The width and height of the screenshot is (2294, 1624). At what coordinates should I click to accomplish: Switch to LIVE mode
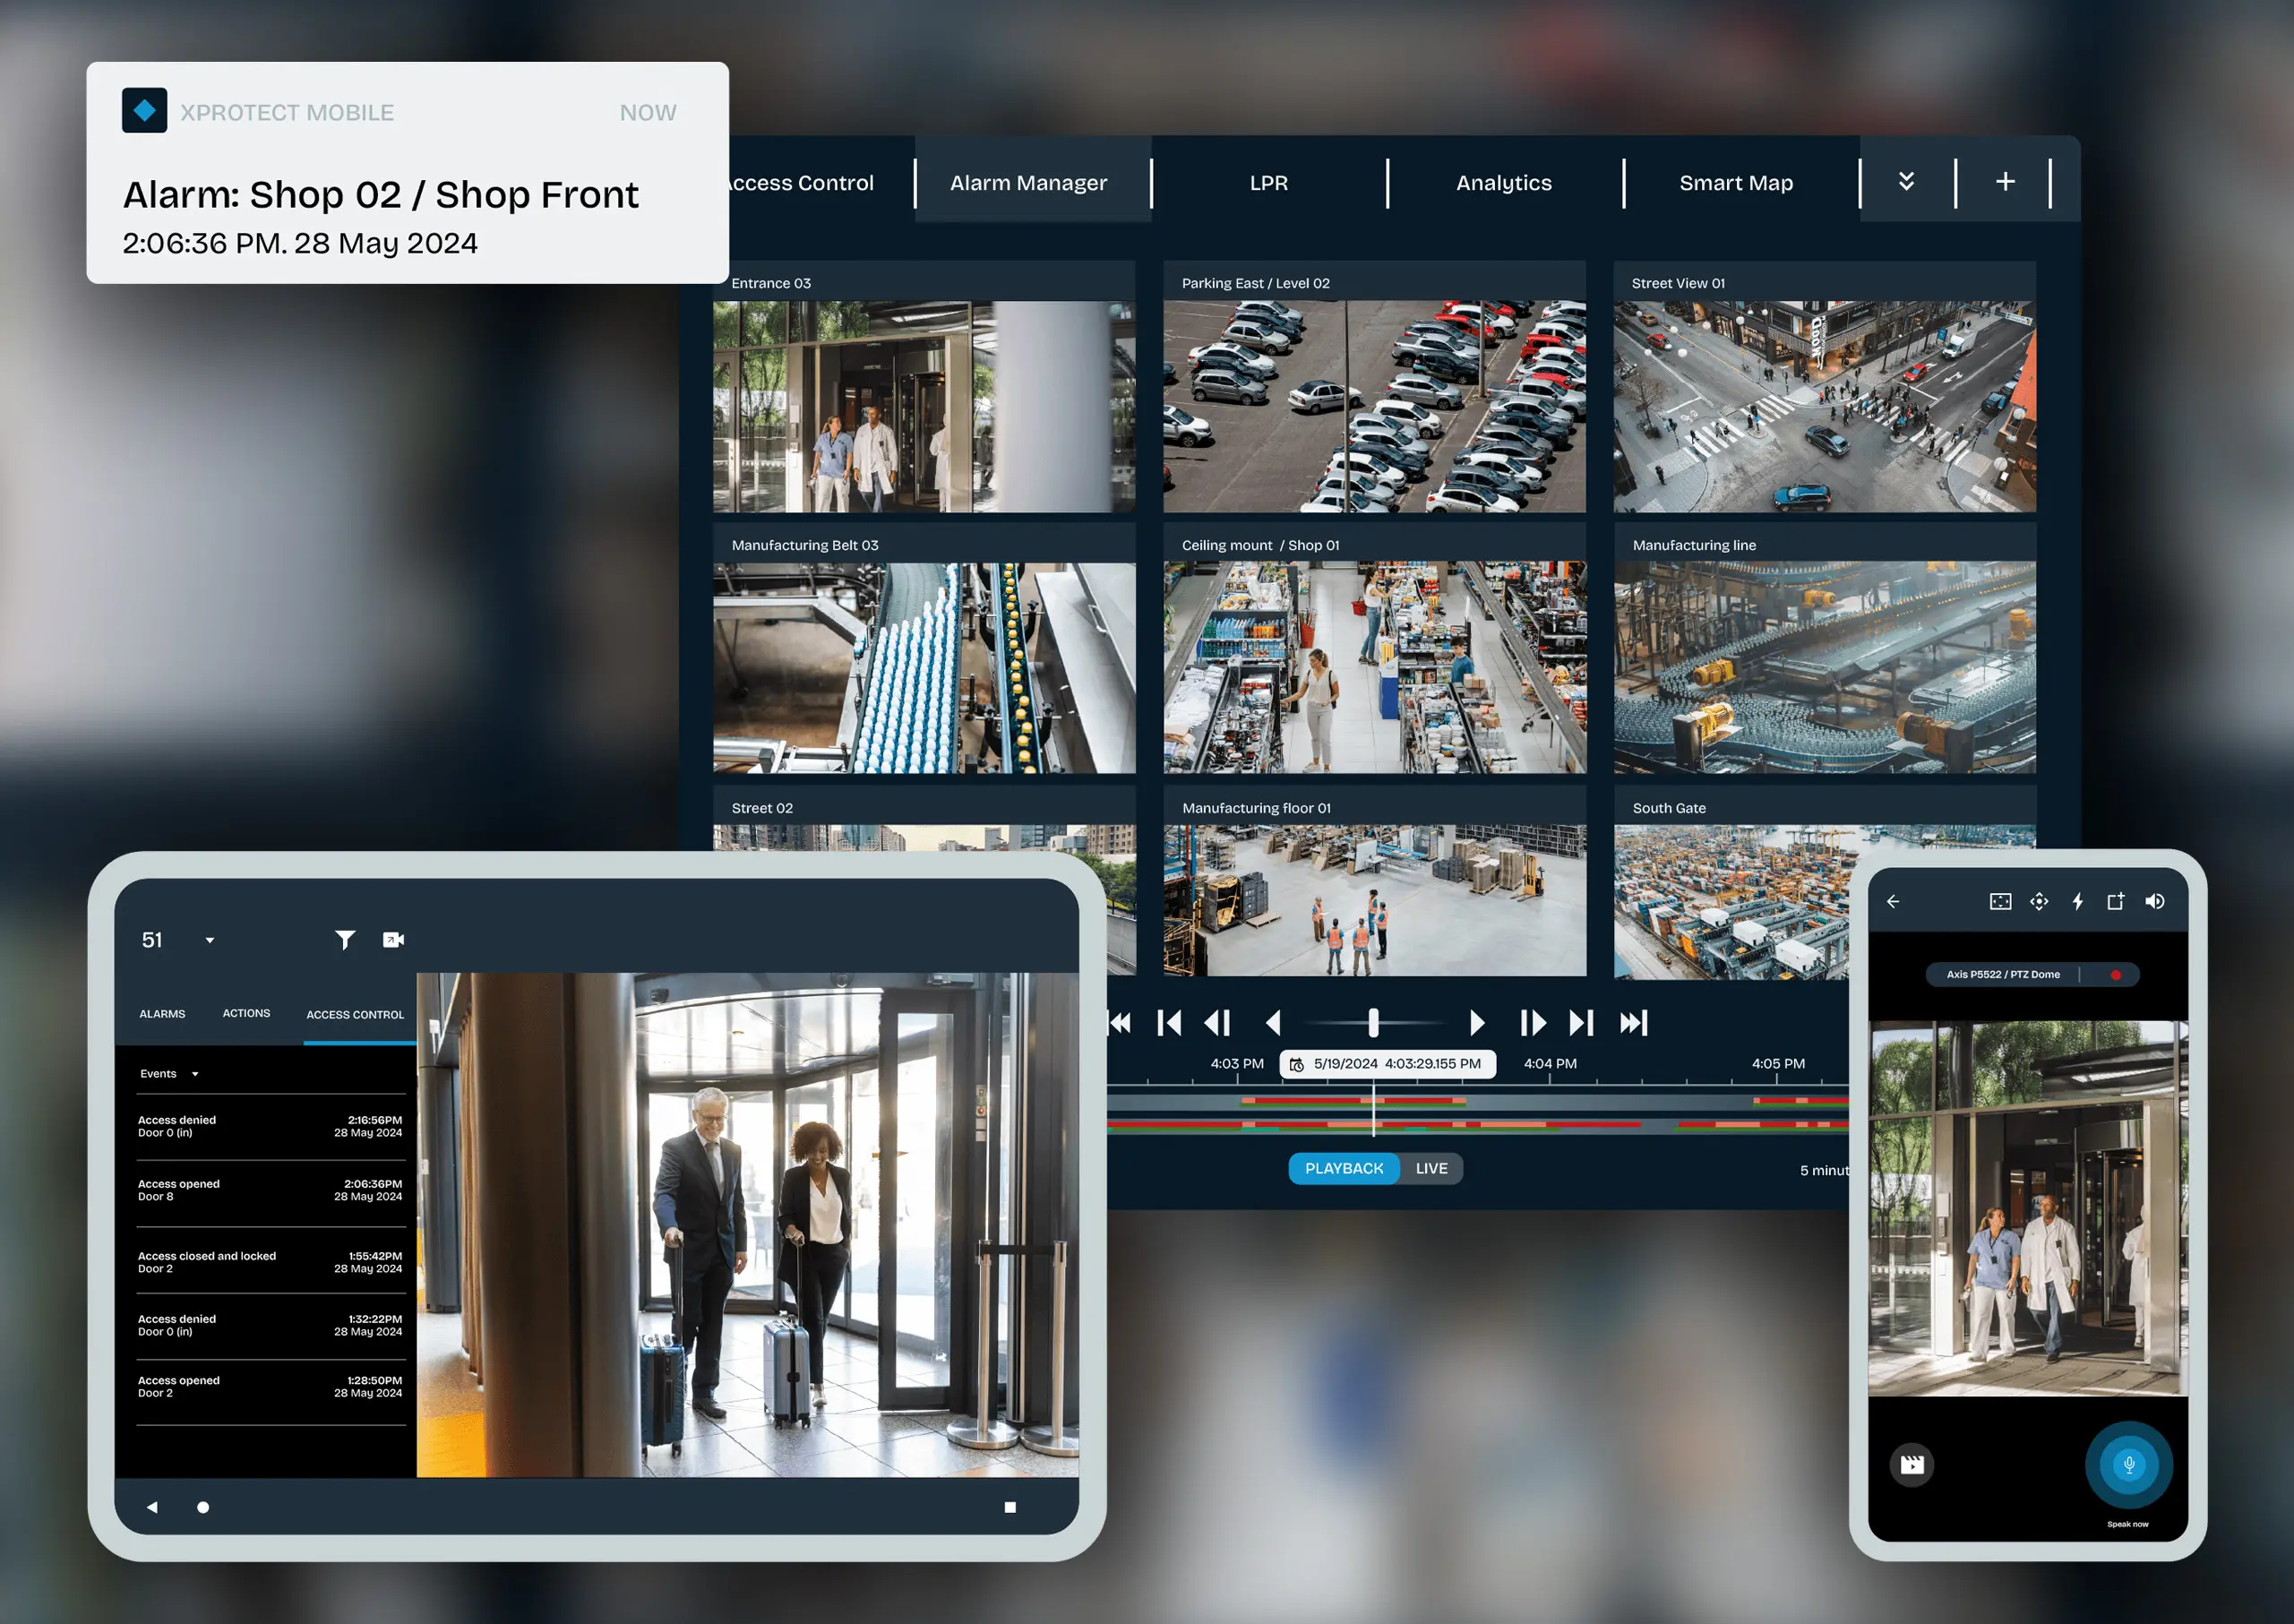point(1431,1168)
